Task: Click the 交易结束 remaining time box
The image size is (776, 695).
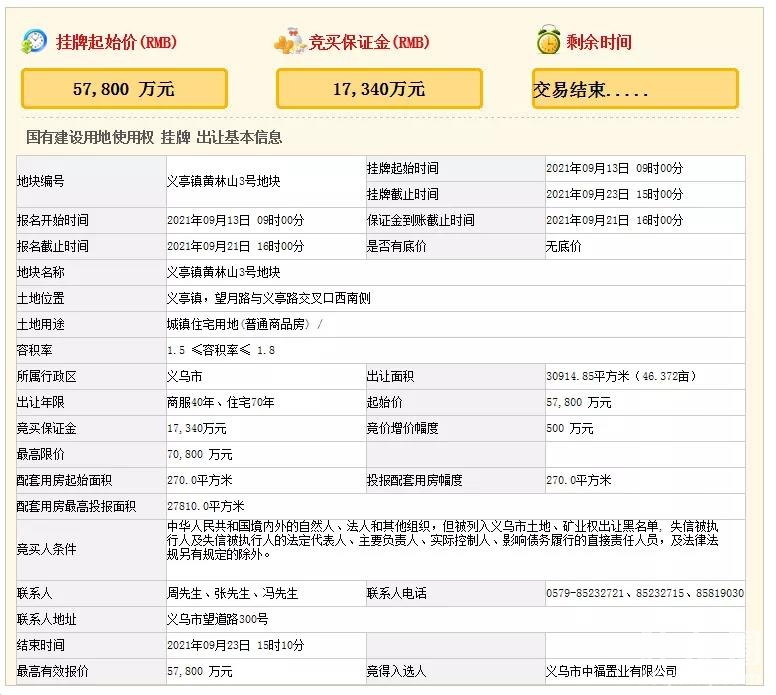Action: pos(635,89)
